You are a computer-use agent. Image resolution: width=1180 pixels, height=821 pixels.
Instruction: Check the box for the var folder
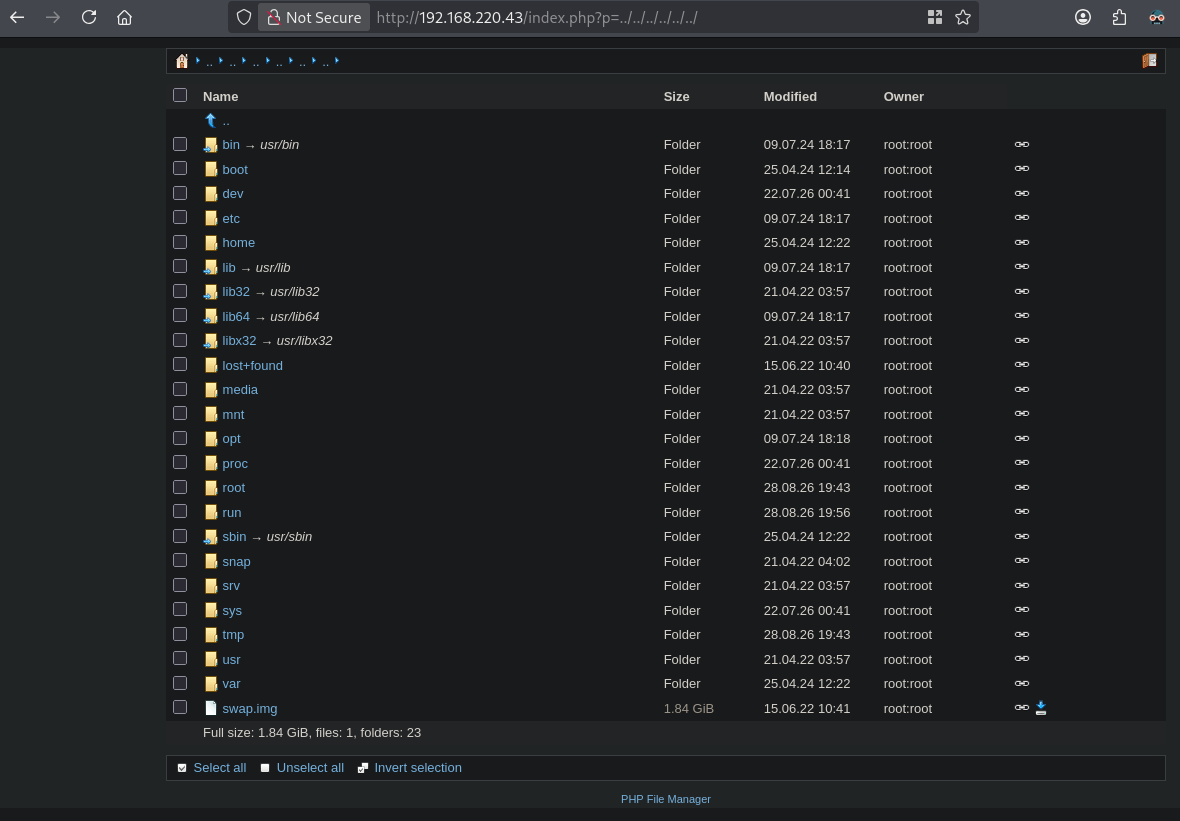click(180, 683)
